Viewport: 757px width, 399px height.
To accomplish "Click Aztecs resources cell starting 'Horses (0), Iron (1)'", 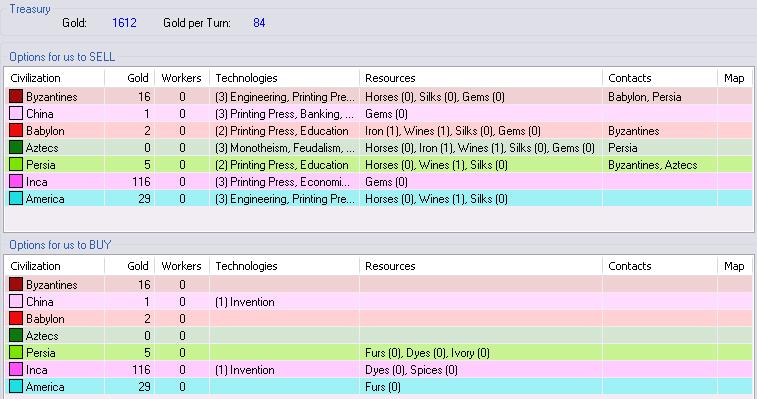I will 480,148.
